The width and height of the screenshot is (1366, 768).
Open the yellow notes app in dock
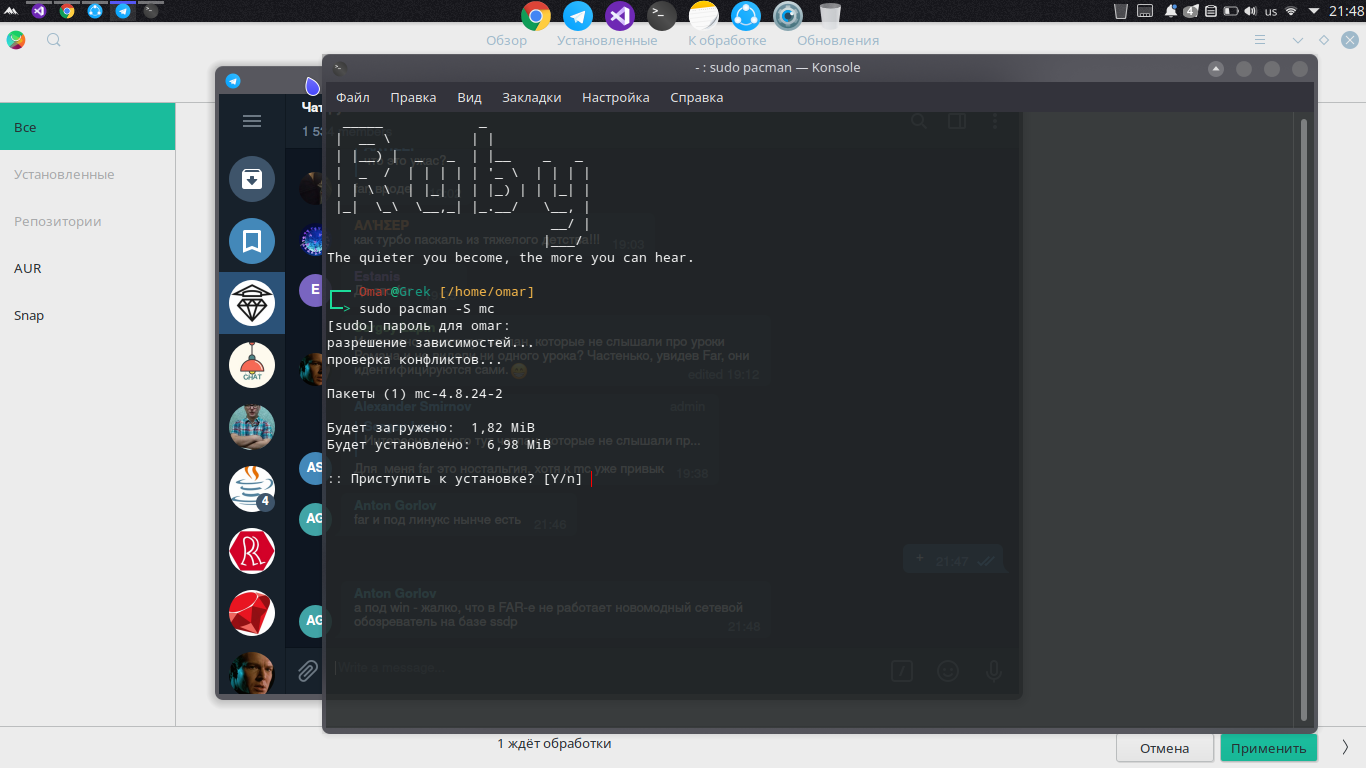pos(704,16)
